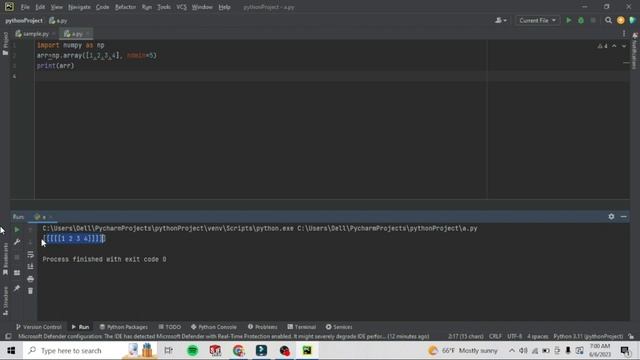
Task: Open IDE updates orange icon
Action: point(621,20)
